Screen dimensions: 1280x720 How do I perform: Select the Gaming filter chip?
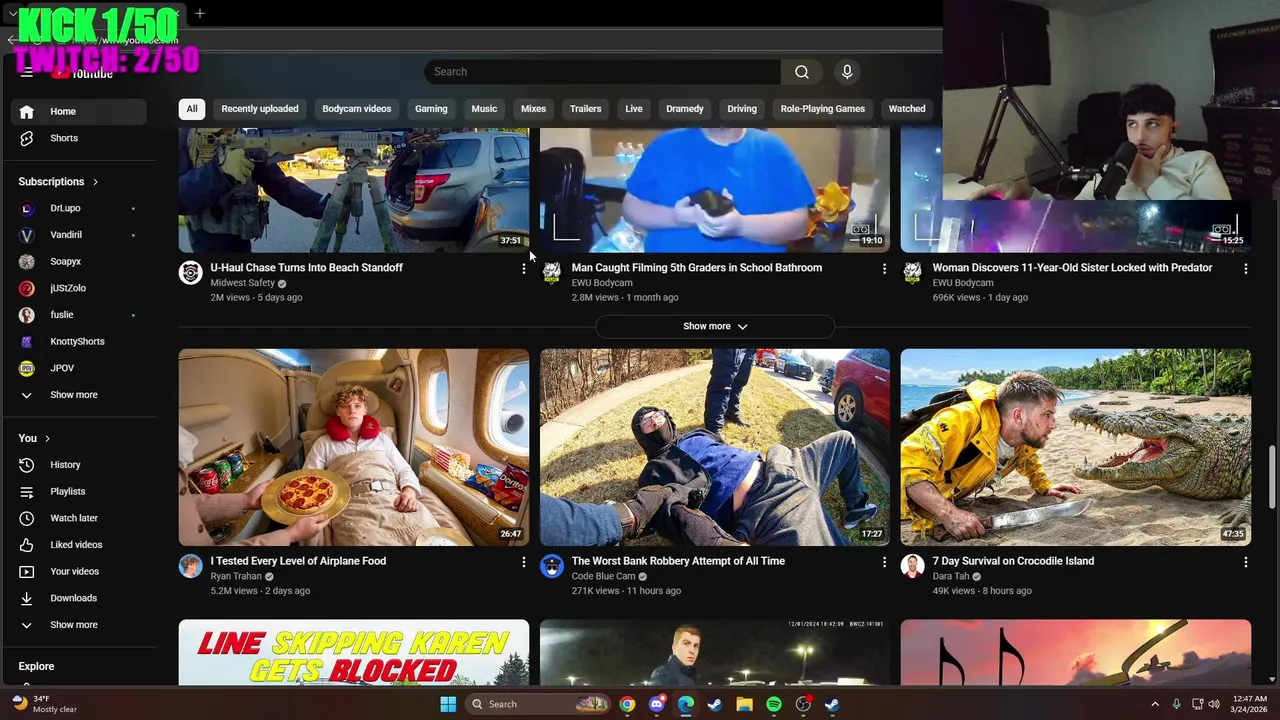click(431, 109)
